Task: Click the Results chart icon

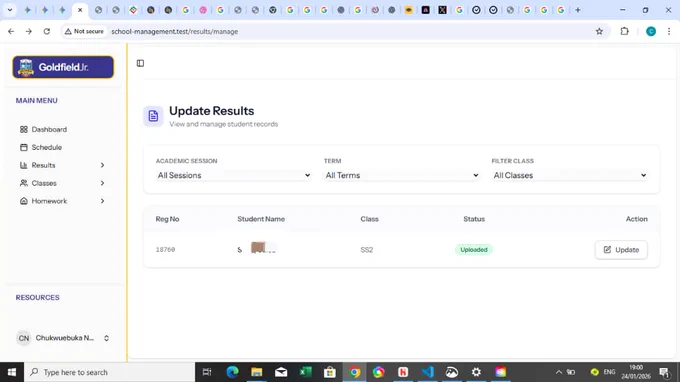Action: 24,165
